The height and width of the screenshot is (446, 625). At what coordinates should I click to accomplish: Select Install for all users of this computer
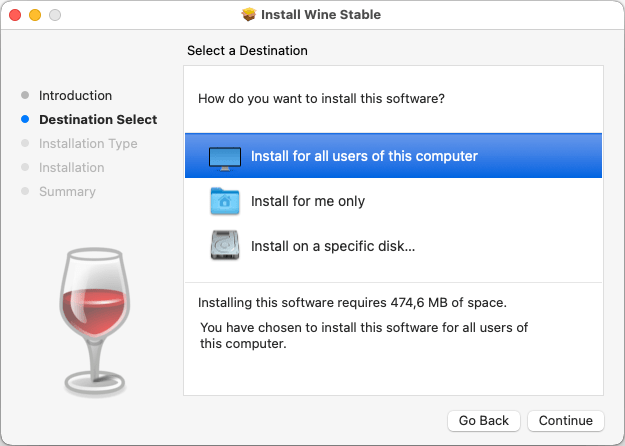point(393,156)
